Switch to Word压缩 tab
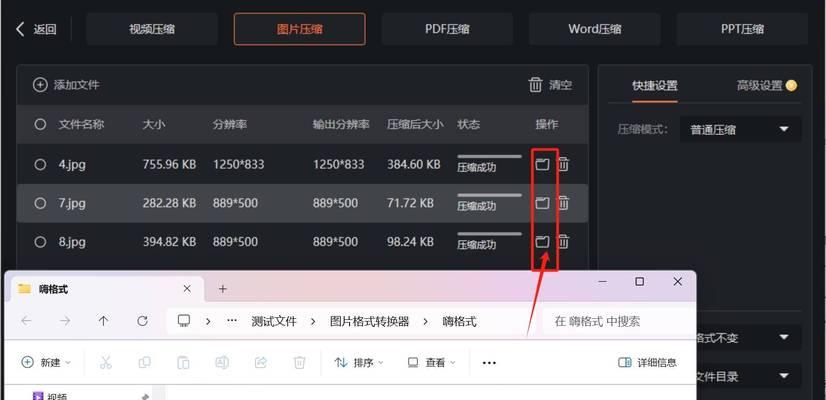Image resolution: width=826 pixels, height=400 pixels. [594, 30]
